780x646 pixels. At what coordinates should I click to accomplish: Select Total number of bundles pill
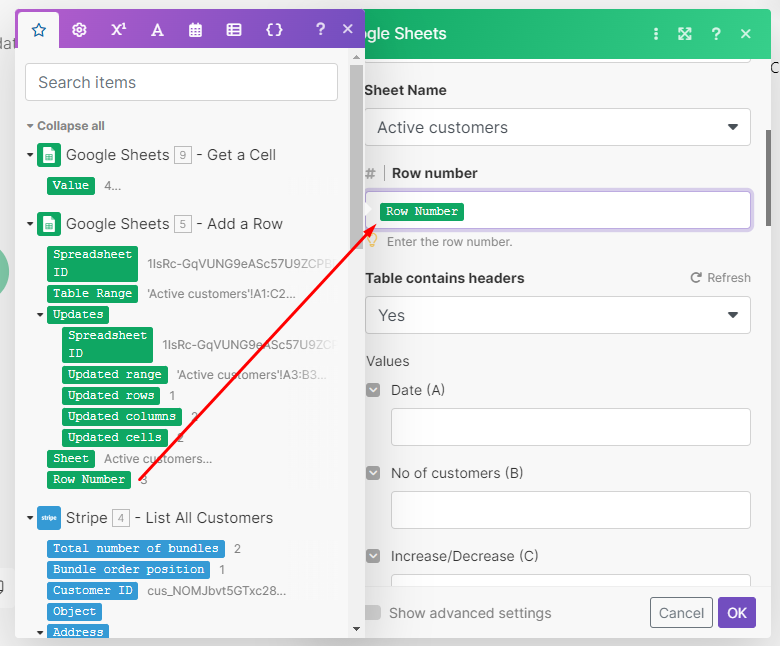(136, 549)
